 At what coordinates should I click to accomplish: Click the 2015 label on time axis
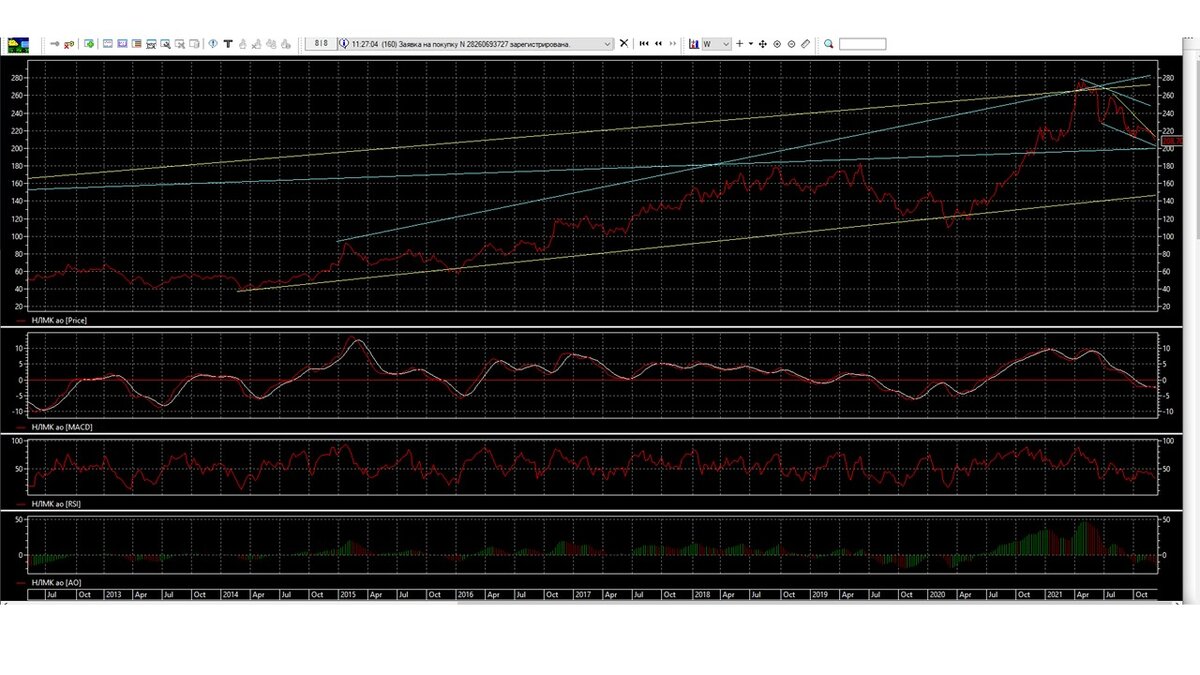pos(348,594)
